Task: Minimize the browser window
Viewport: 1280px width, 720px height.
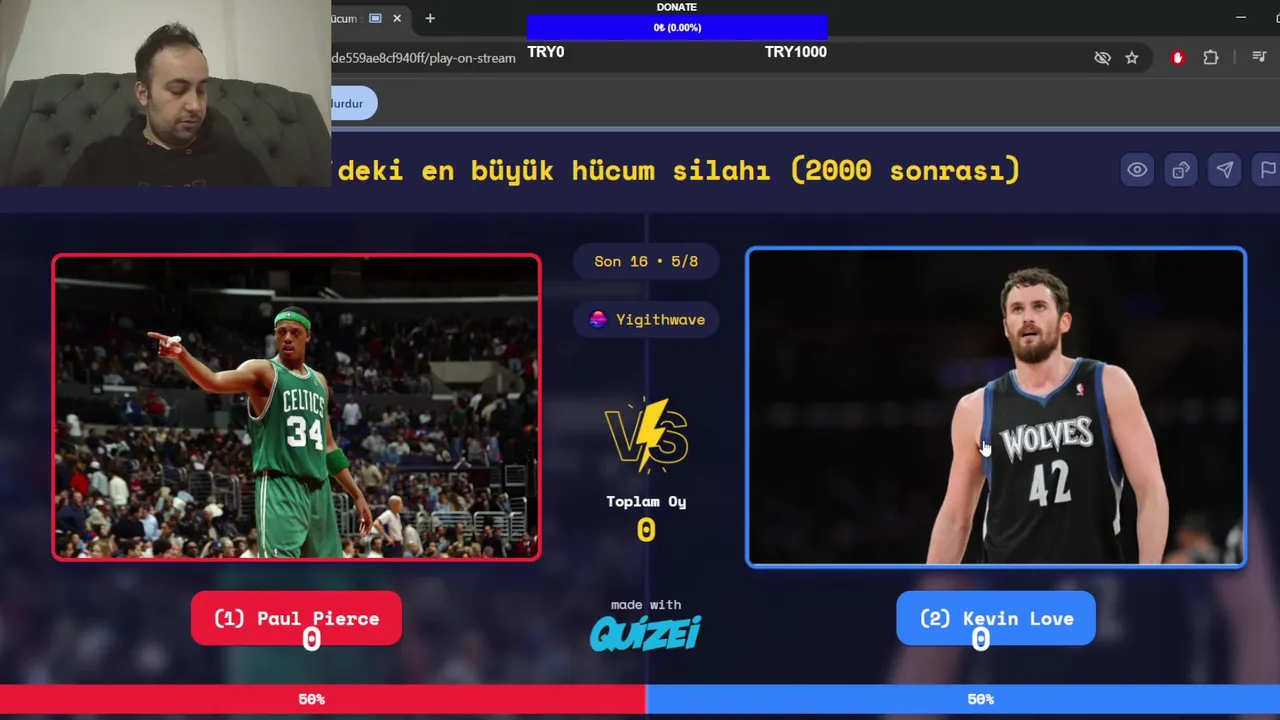Action: [1241, 18]
